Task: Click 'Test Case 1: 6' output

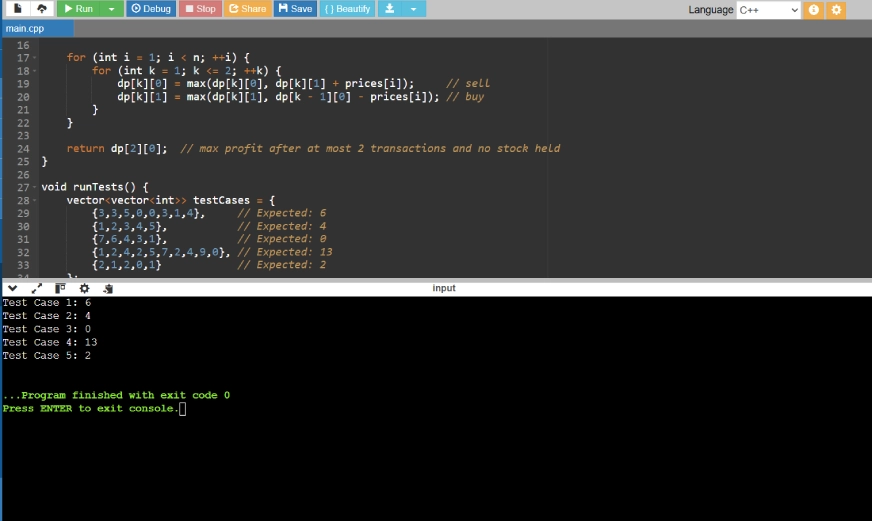Action: coord(47,303)
